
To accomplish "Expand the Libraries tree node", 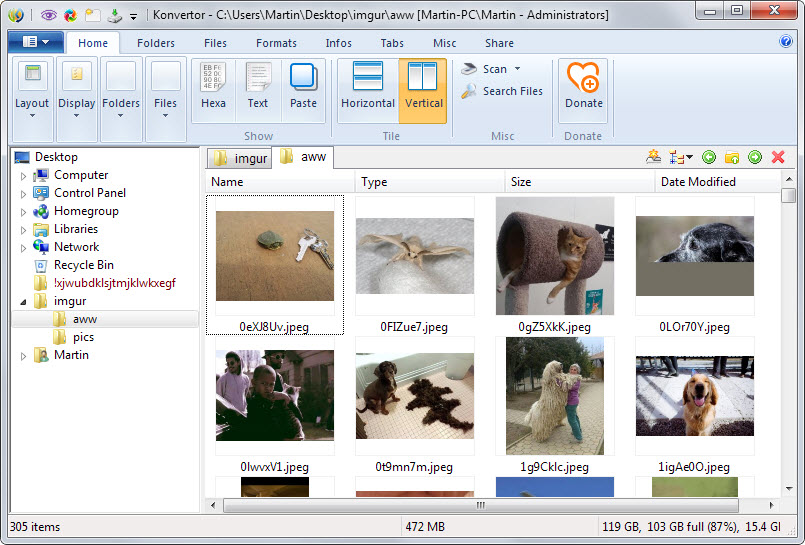I will (23, 230).
